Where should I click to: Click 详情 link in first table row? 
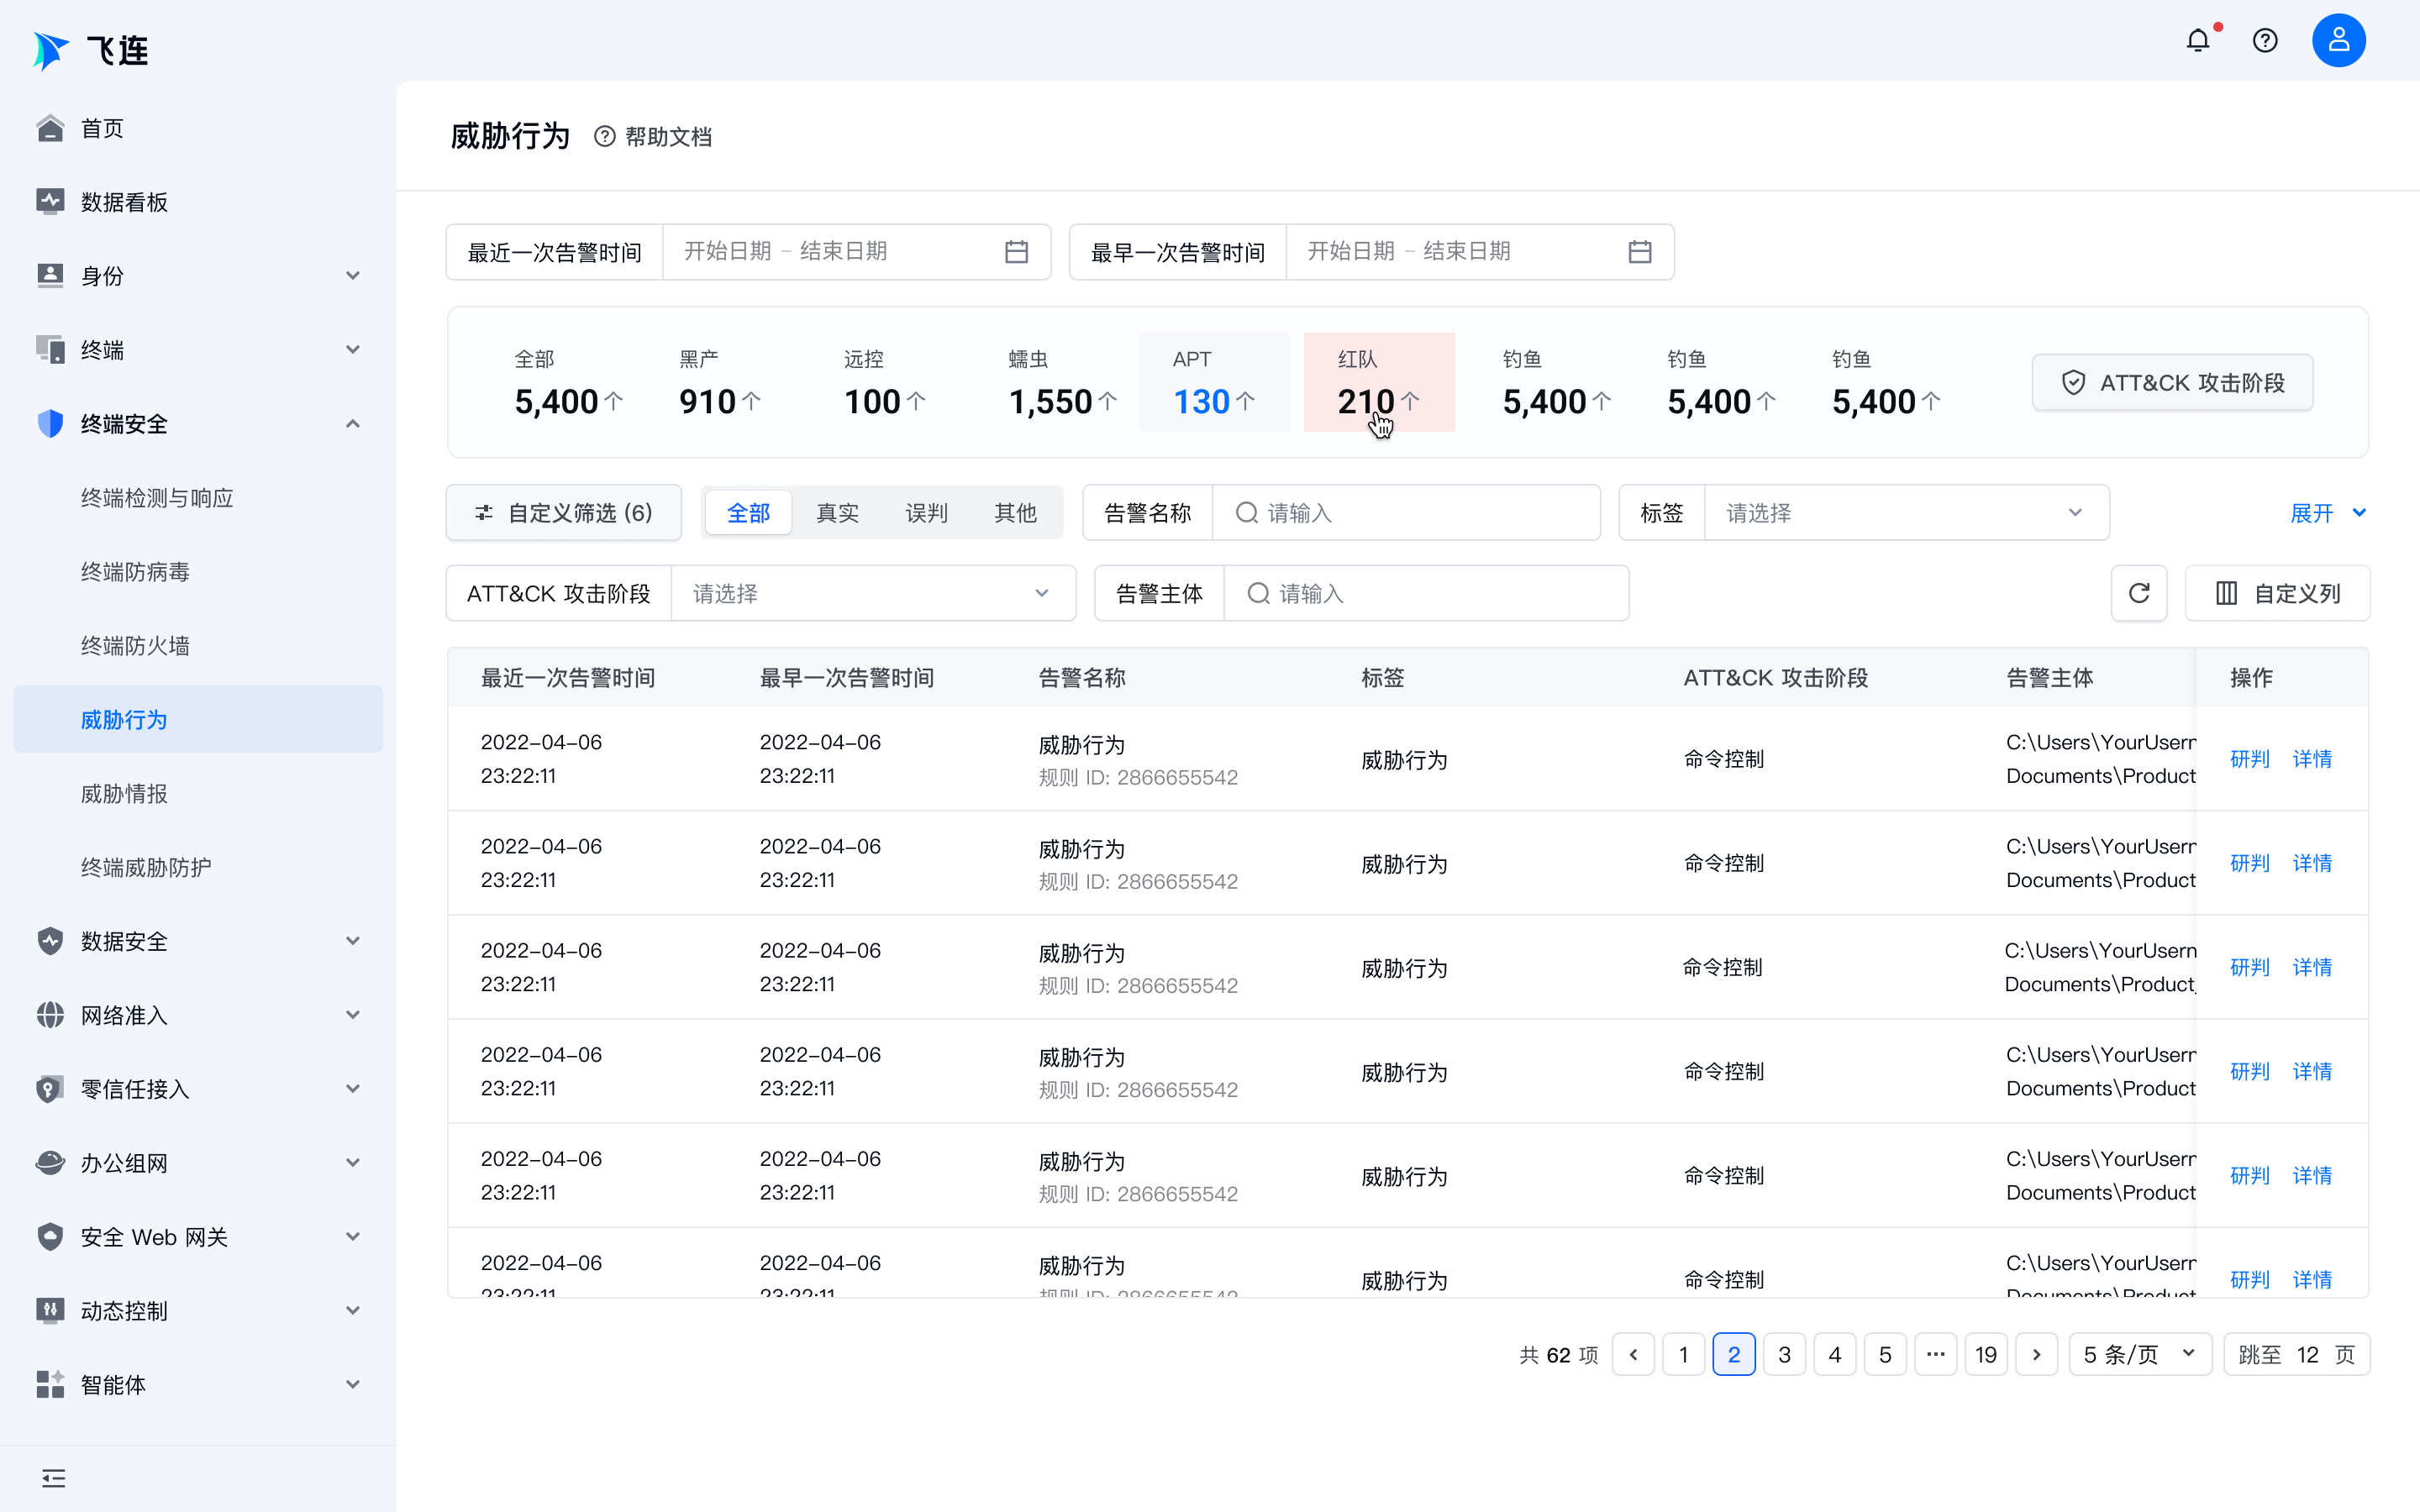coord(2312,759)
